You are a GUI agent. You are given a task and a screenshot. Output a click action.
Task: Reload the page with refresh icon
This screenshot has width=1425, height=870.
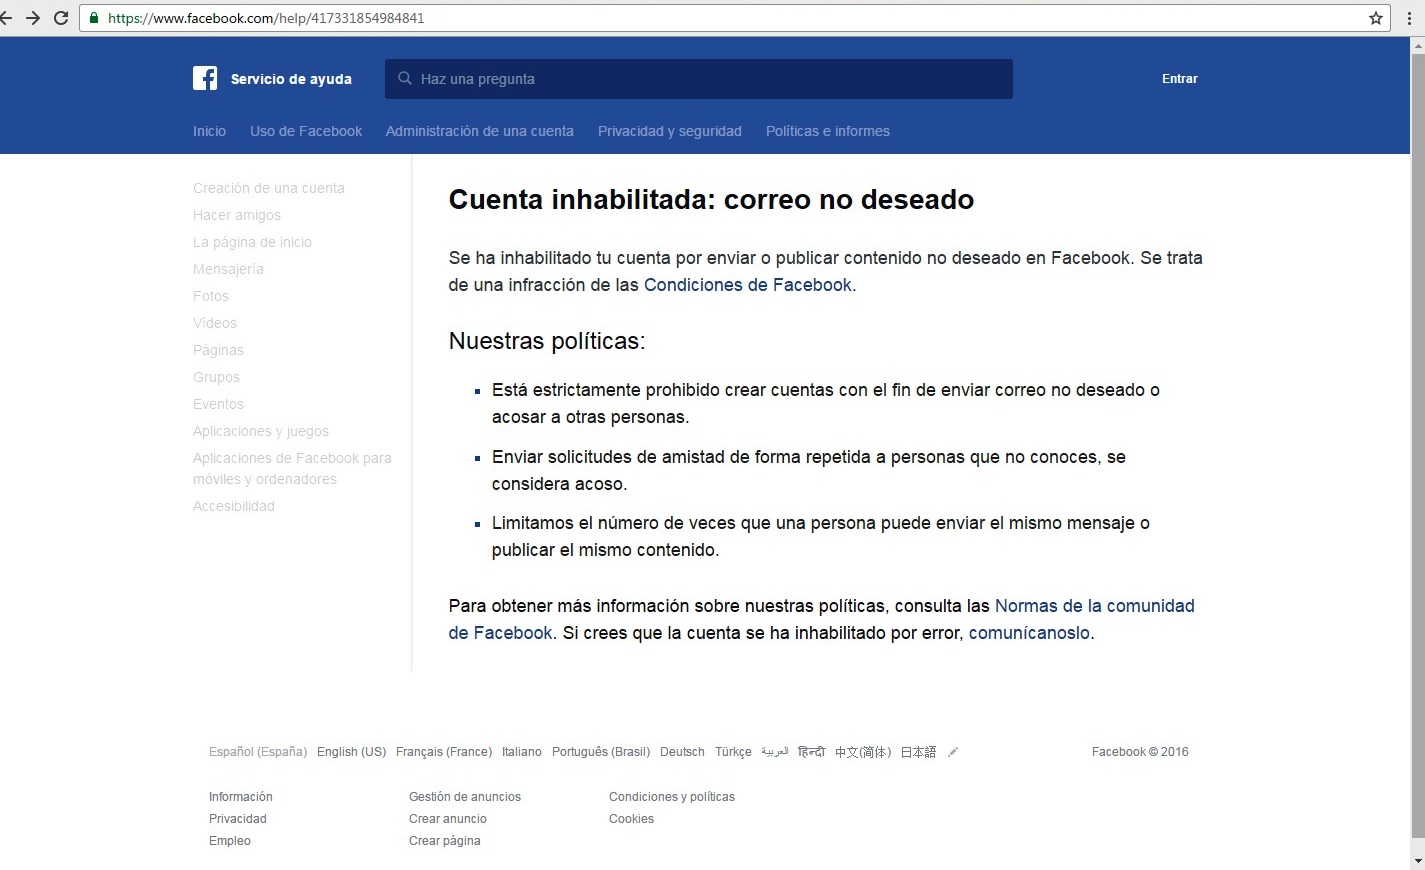61,18
